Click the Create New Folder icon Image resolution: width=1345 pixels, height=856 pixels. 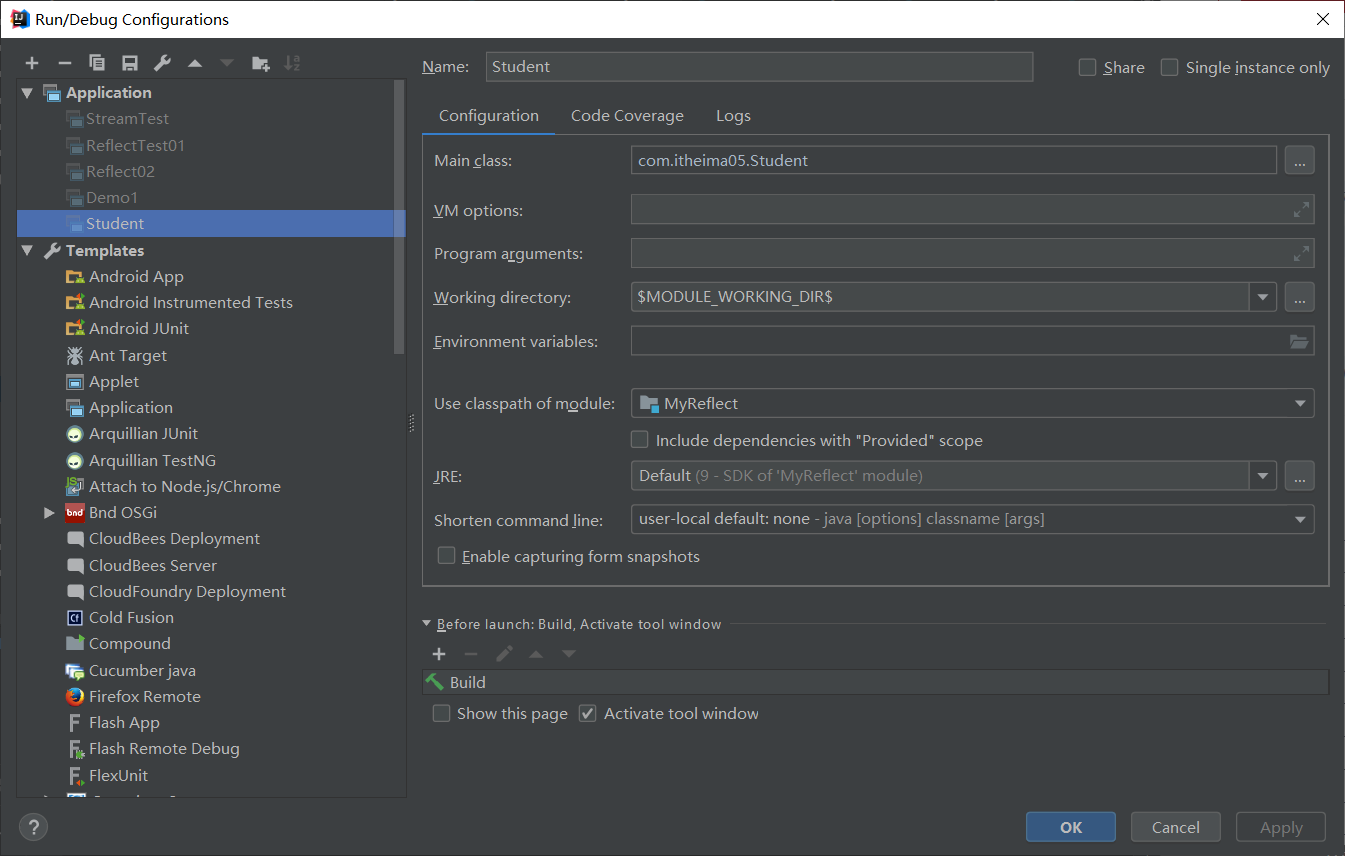click(260, 63)
